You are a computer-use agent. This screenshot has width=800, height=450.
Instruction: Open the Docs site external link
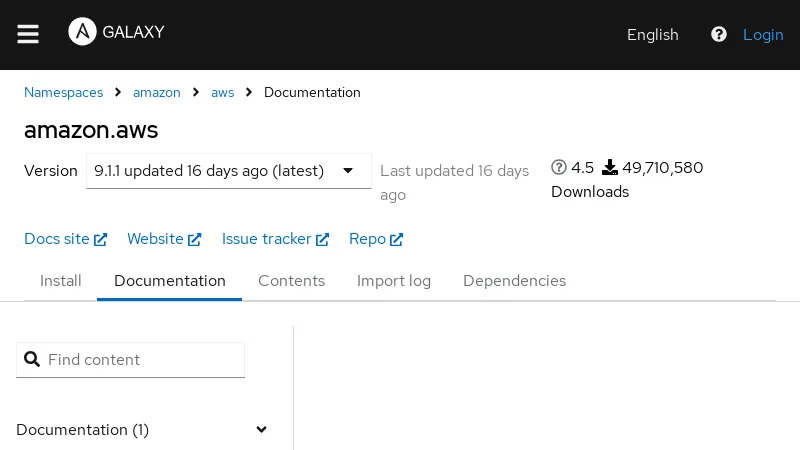[x=65, y=239]
